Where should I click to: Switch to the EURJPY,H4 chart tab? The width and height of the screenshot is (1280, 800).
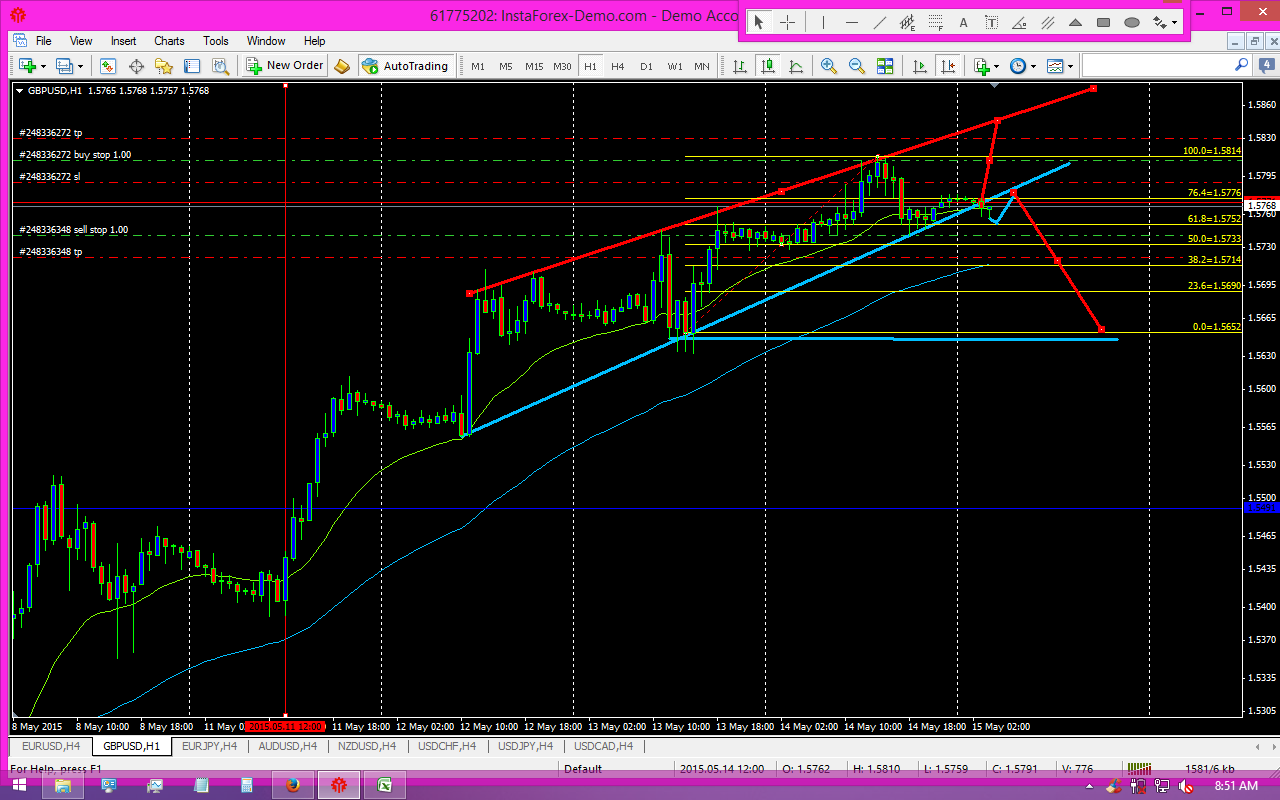click(210, 746)
